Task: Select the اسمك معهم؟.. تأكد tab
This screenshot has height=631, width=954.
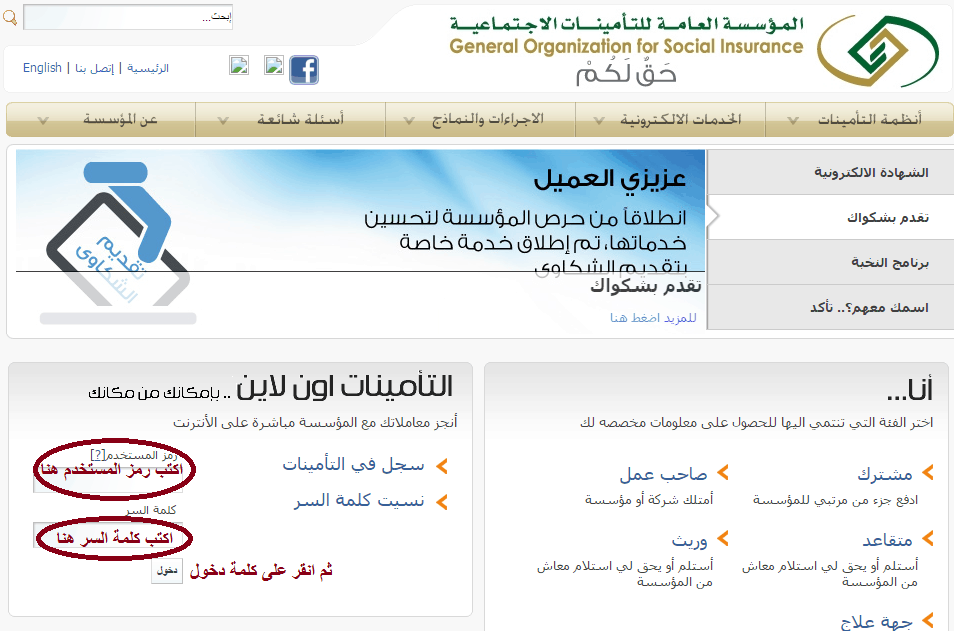Action: [829, 307]
